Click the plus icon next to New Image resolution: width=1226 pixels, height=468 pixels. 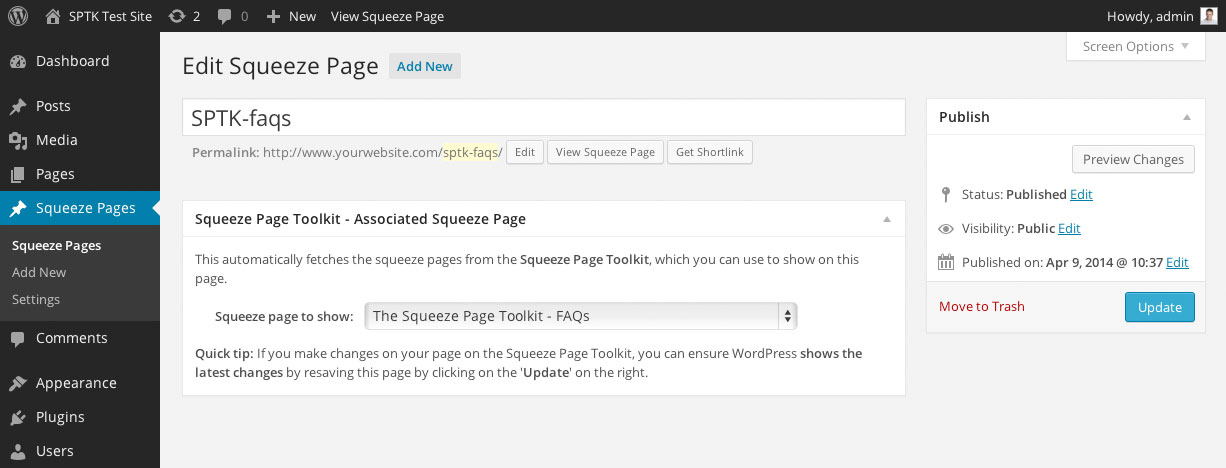point(273,16)
